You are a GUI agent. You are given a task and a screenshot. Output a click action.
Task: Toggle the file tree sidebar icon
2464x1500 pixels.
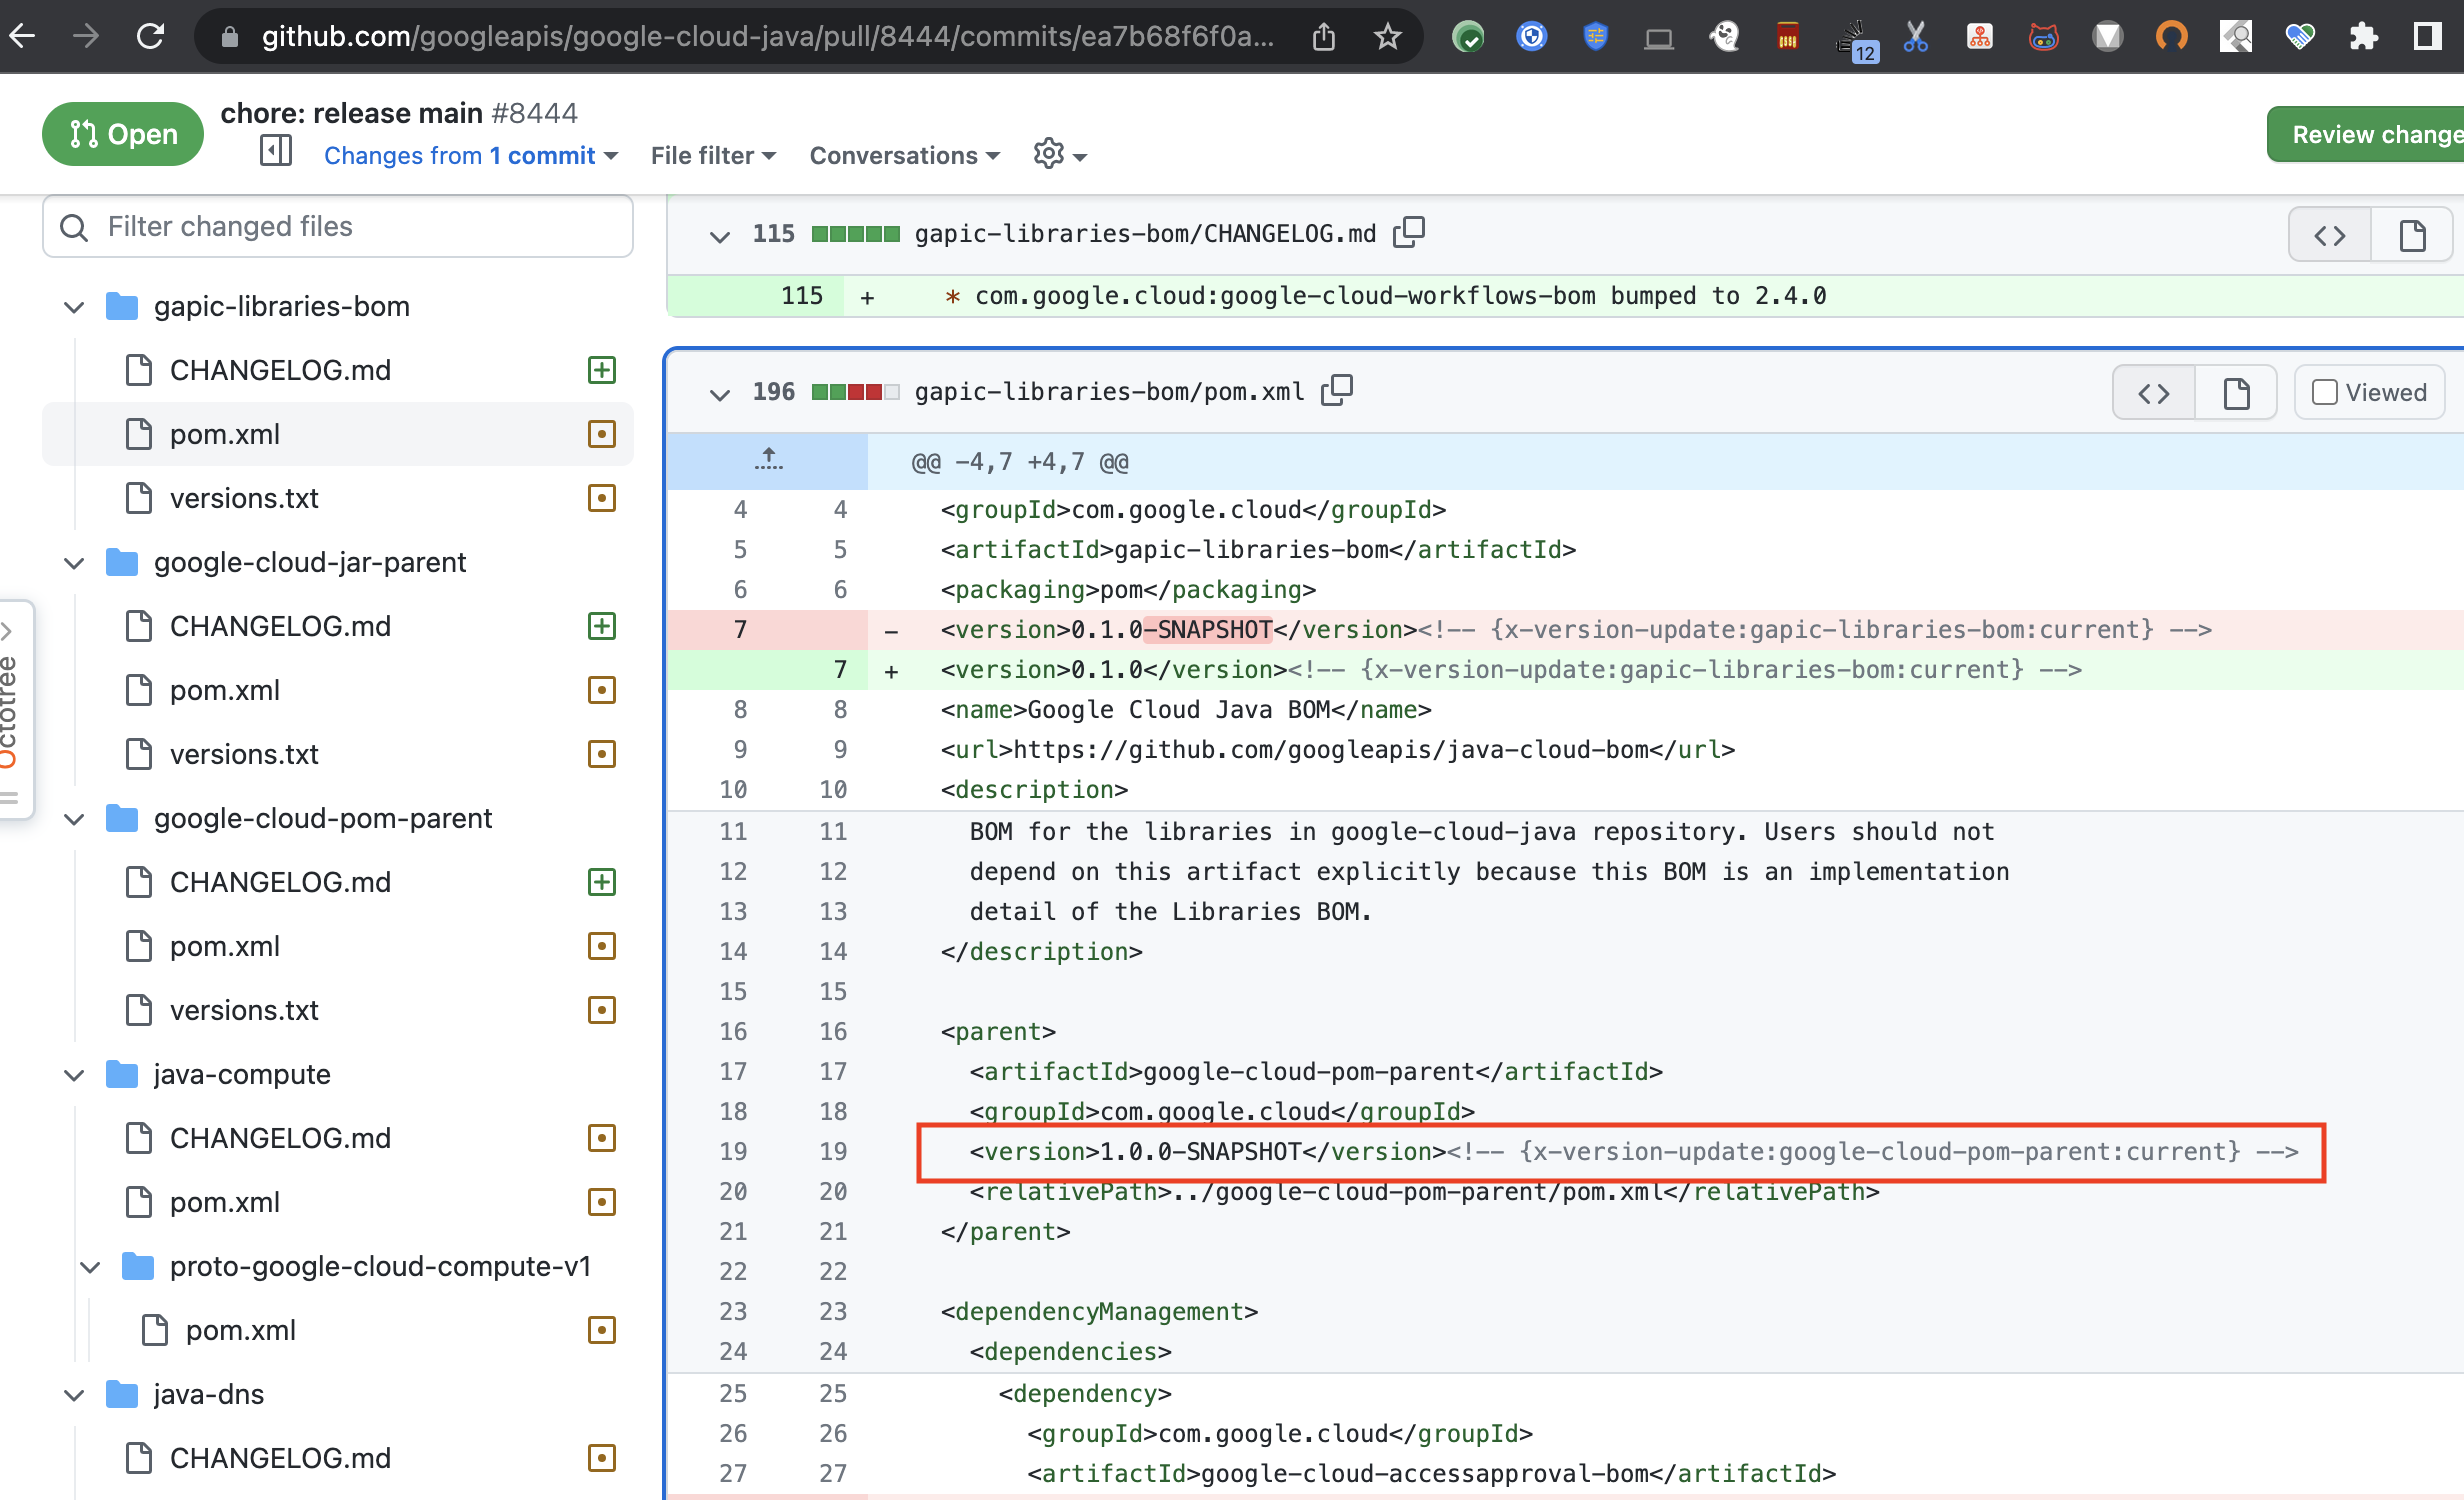pos(275,152)
